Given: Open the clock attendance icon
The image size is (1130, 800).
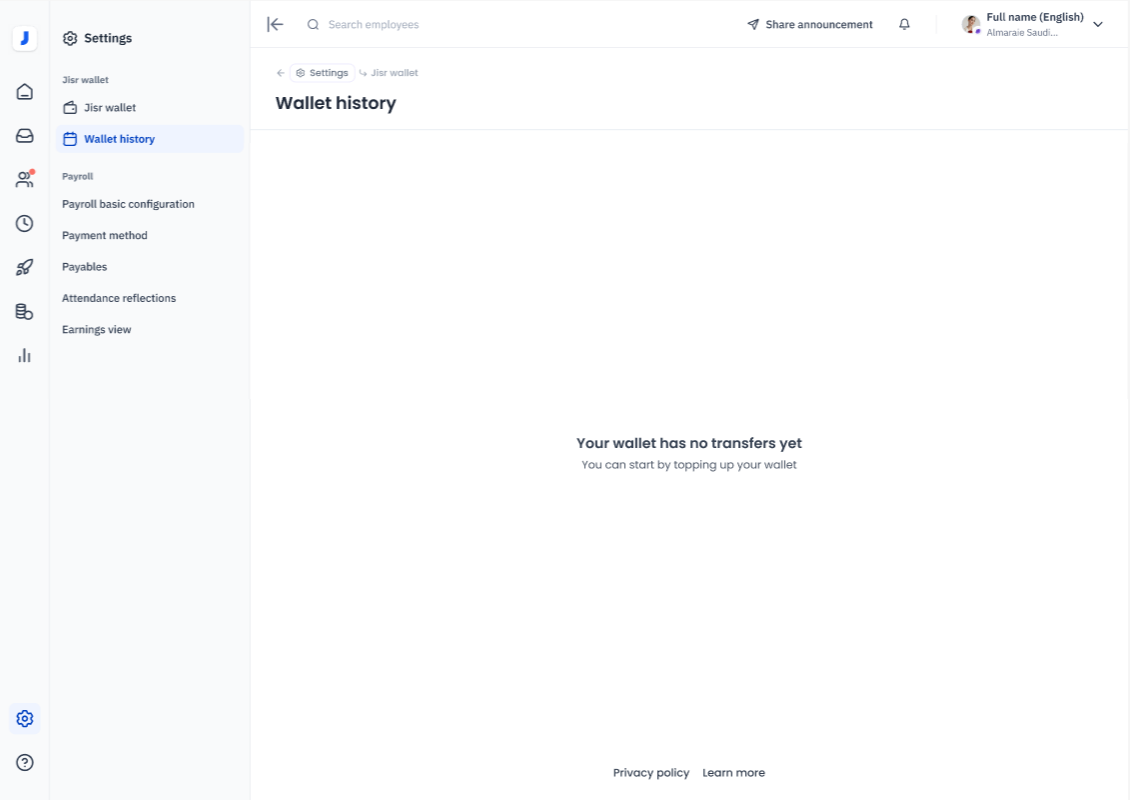Looking at the screenshot, I should pos(25,224).
